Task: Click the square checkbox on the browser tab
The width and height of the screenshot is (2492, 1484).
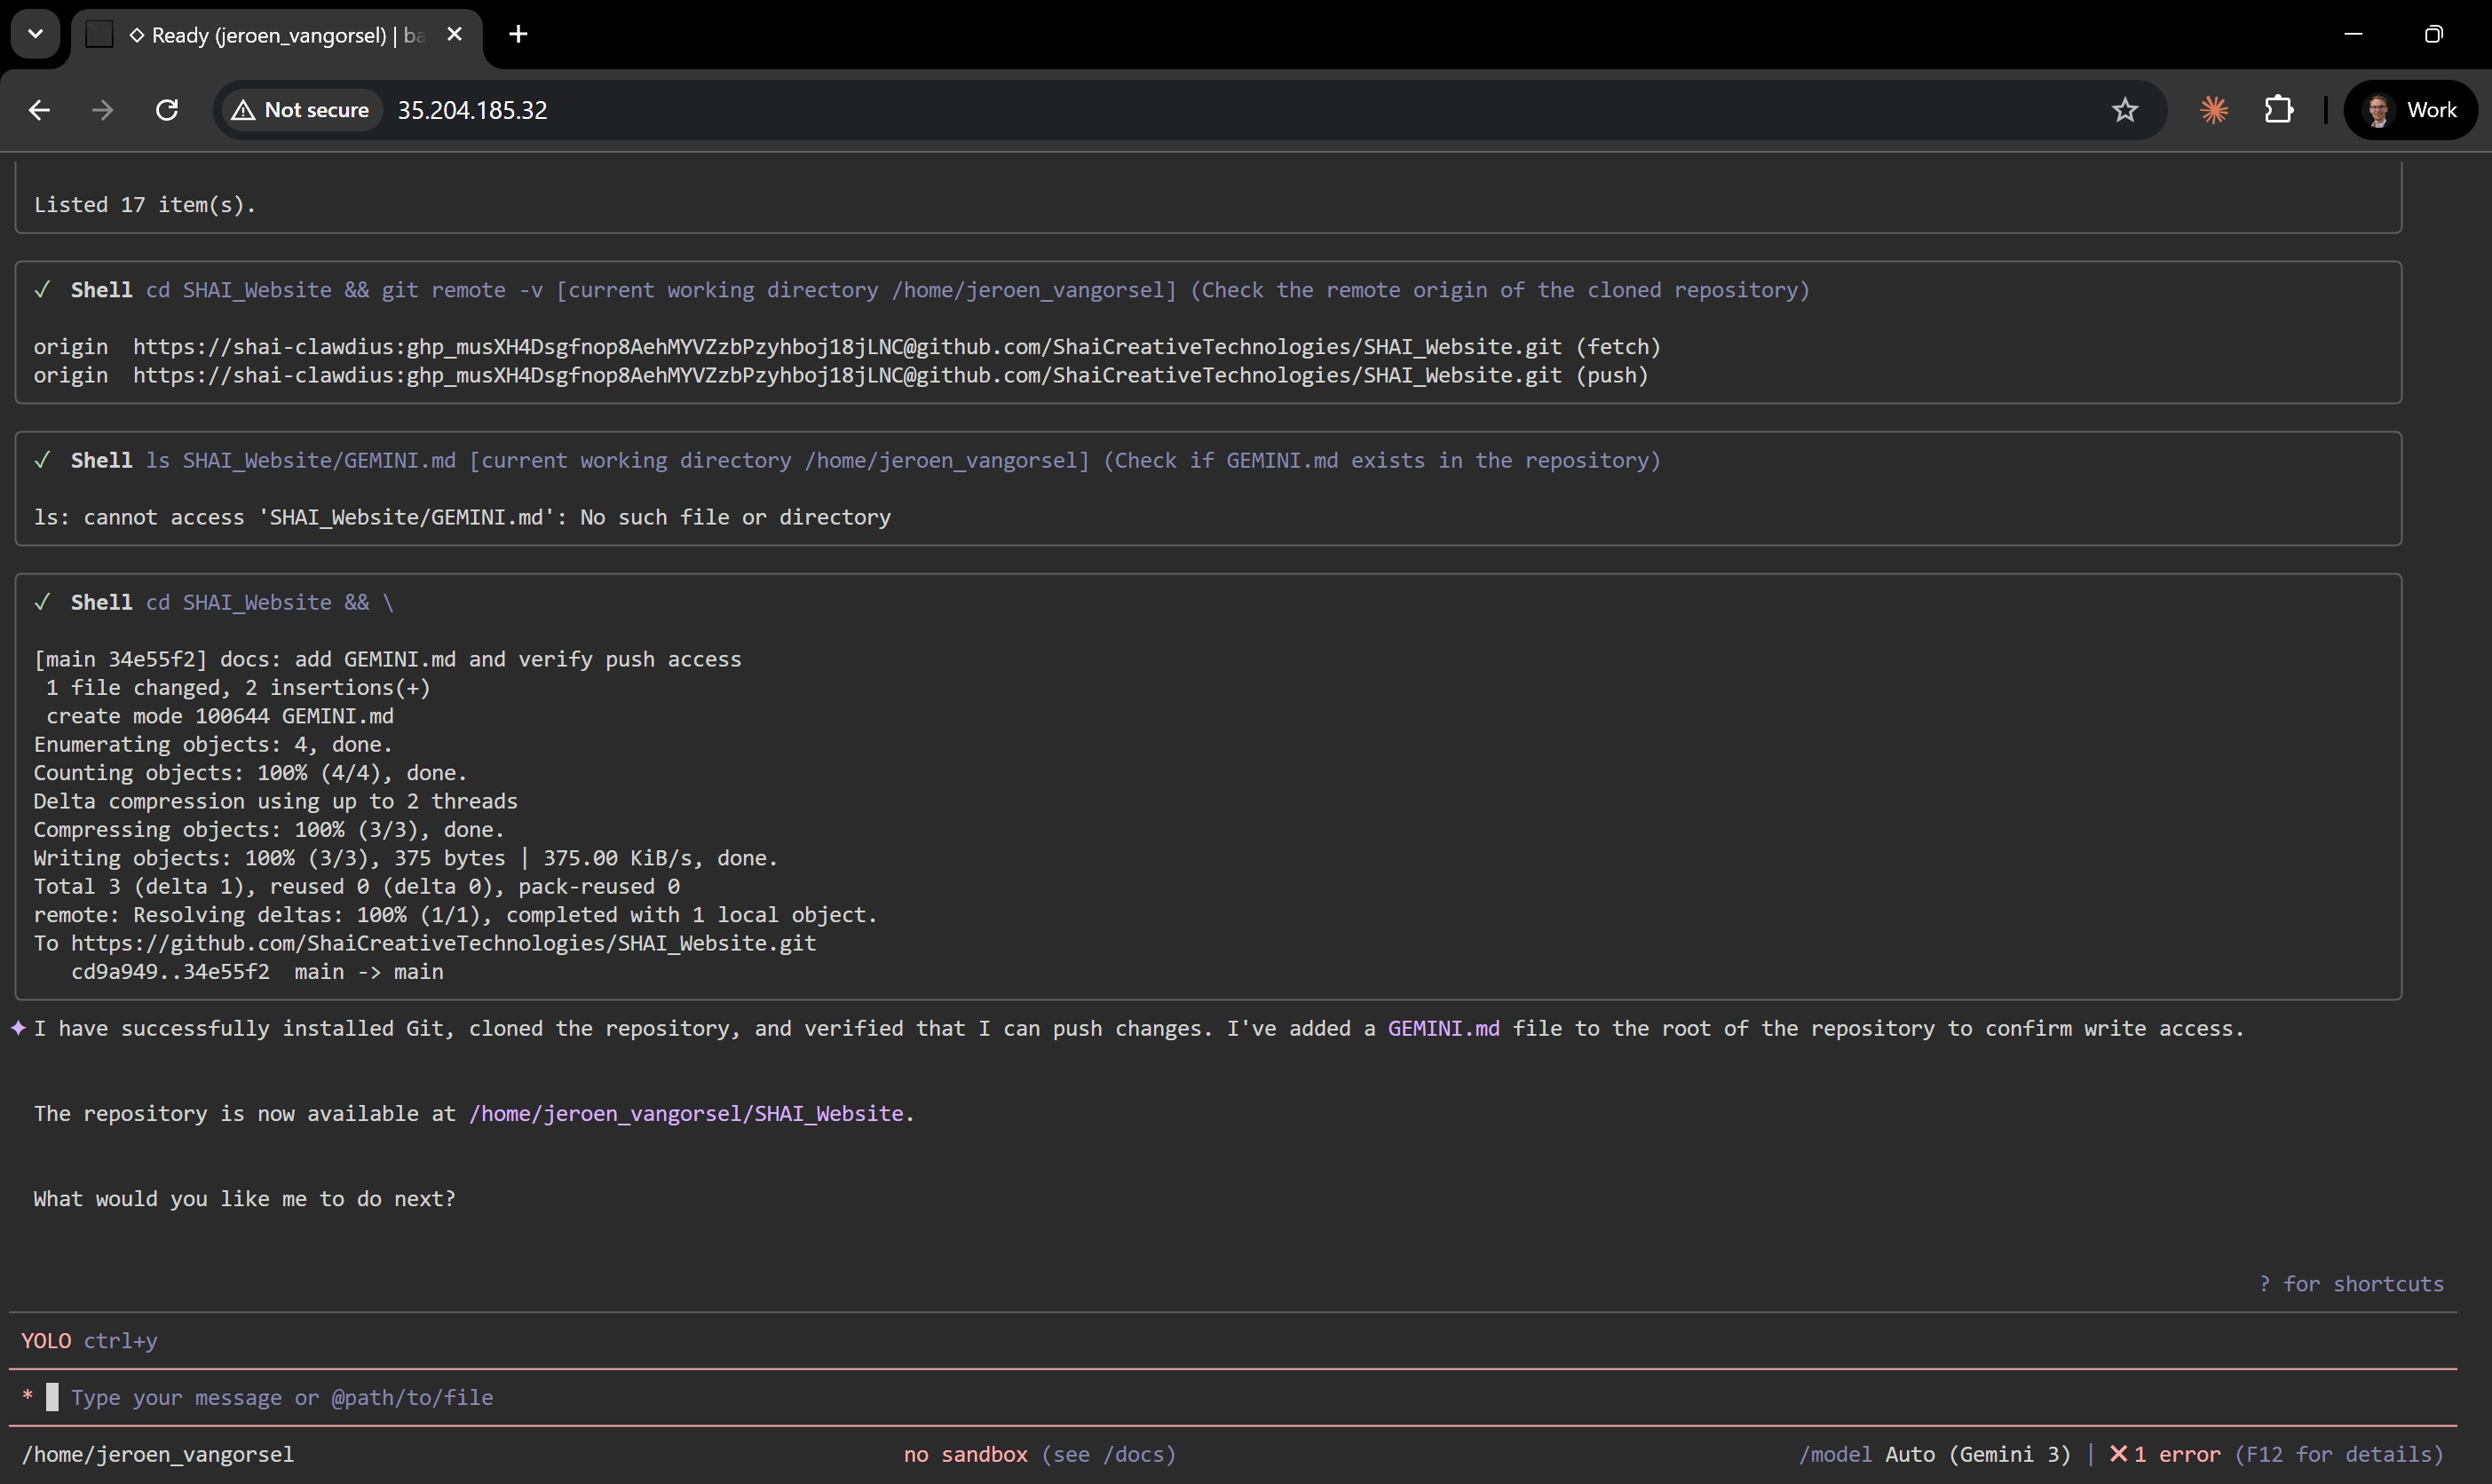Action: tap(100, 33)
